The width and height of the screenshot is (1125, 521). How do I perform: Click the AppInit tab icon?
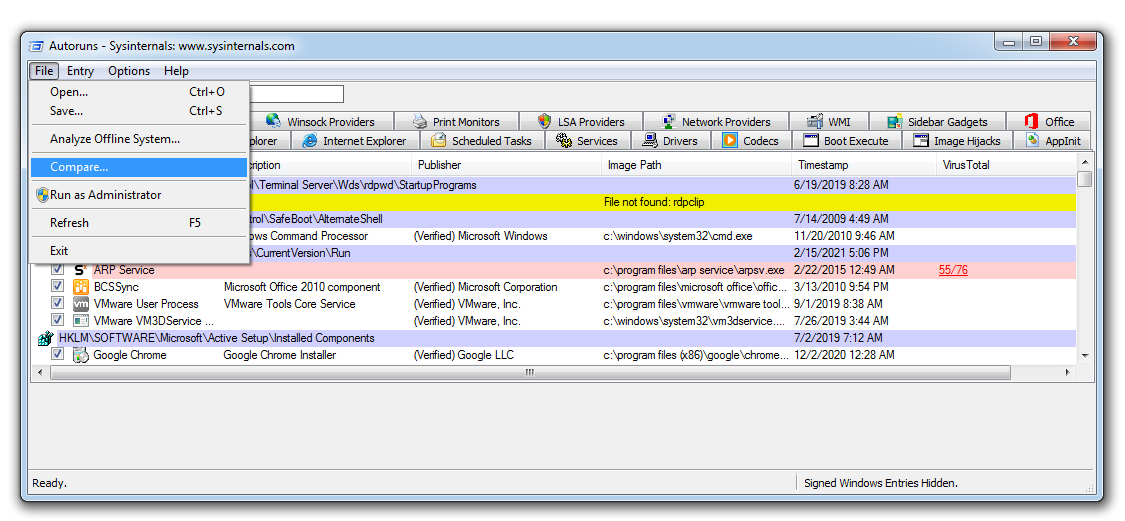[1032, 141]
